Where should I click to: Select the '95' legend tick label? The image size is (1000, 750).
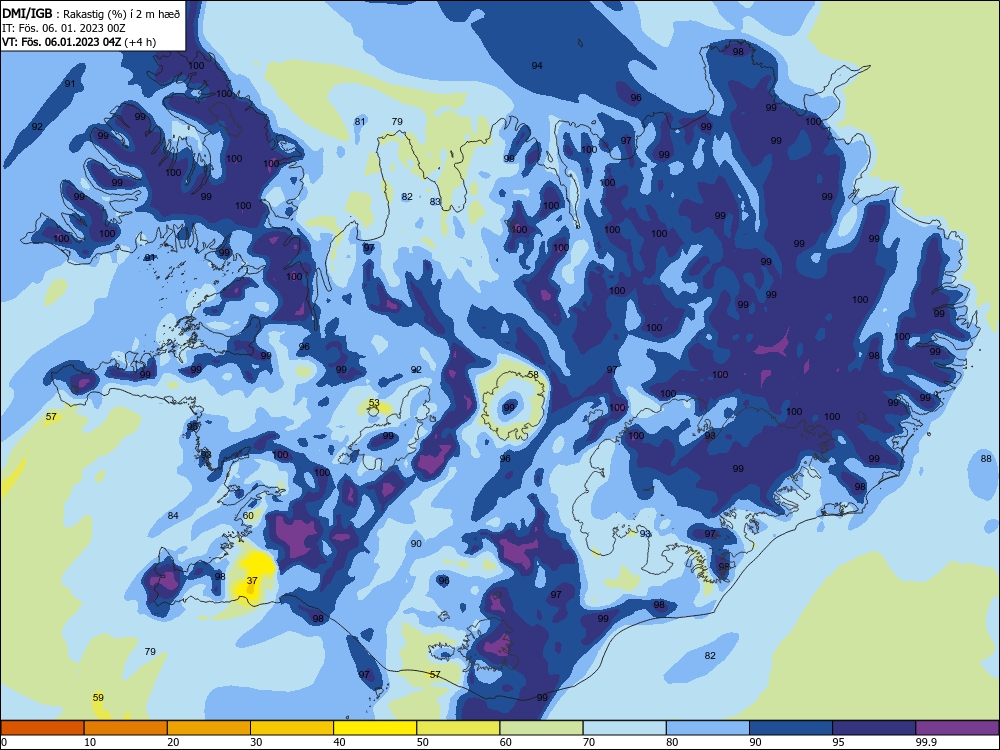(x=839, y=742)
